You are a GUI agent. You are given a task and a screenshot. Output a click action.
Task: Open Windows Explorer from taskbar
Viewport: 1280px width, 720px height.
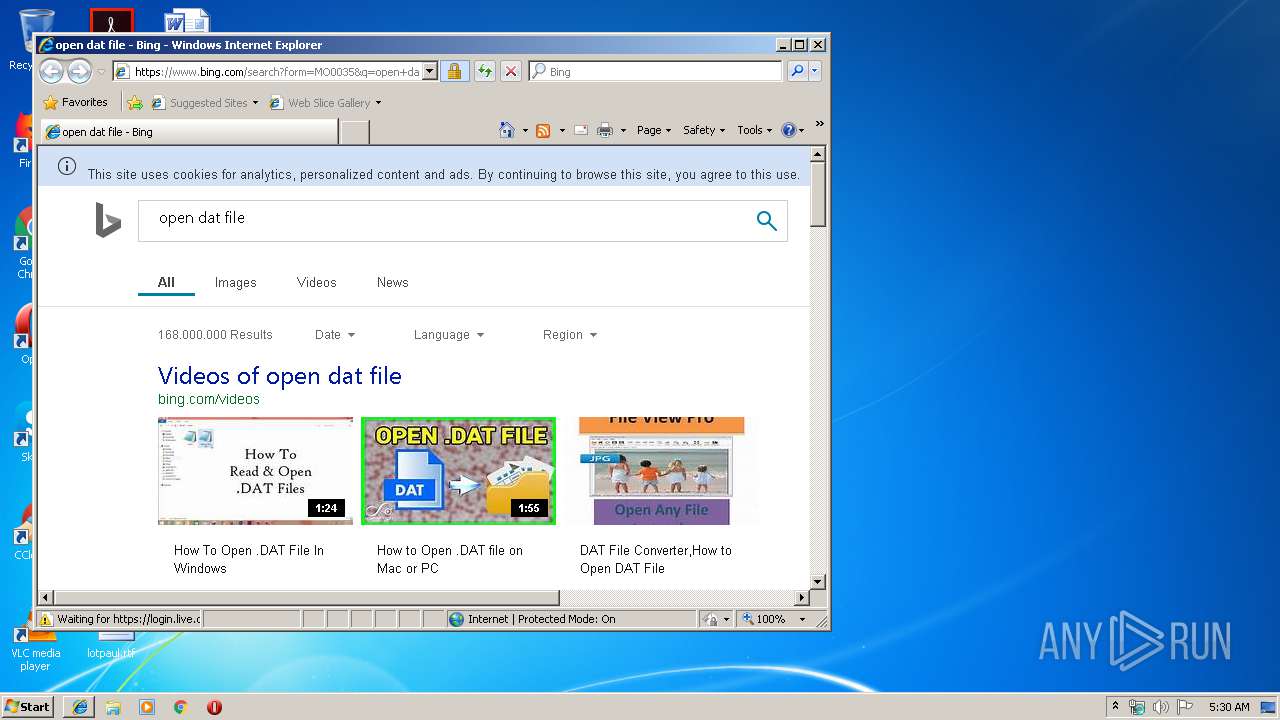(x=113, y=707)
